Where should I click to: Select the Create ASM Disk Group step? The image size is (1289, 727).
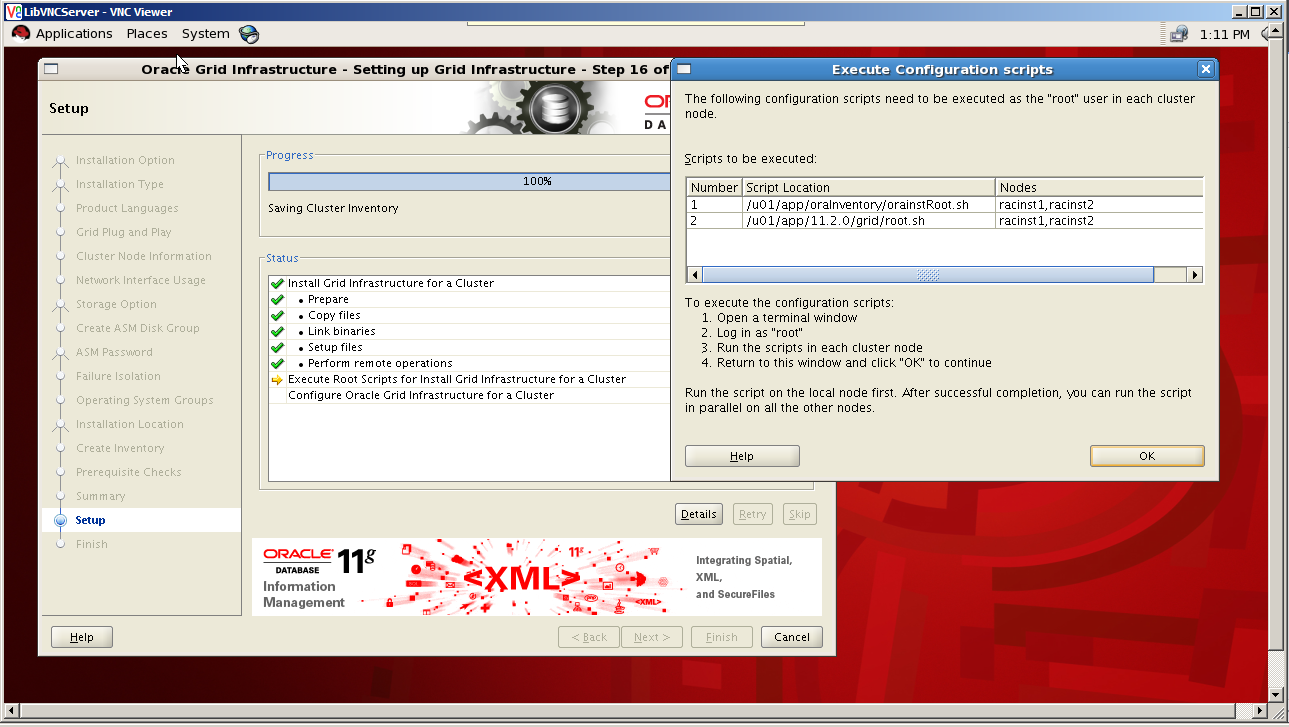pyautogui.click(x=138, y=328)
